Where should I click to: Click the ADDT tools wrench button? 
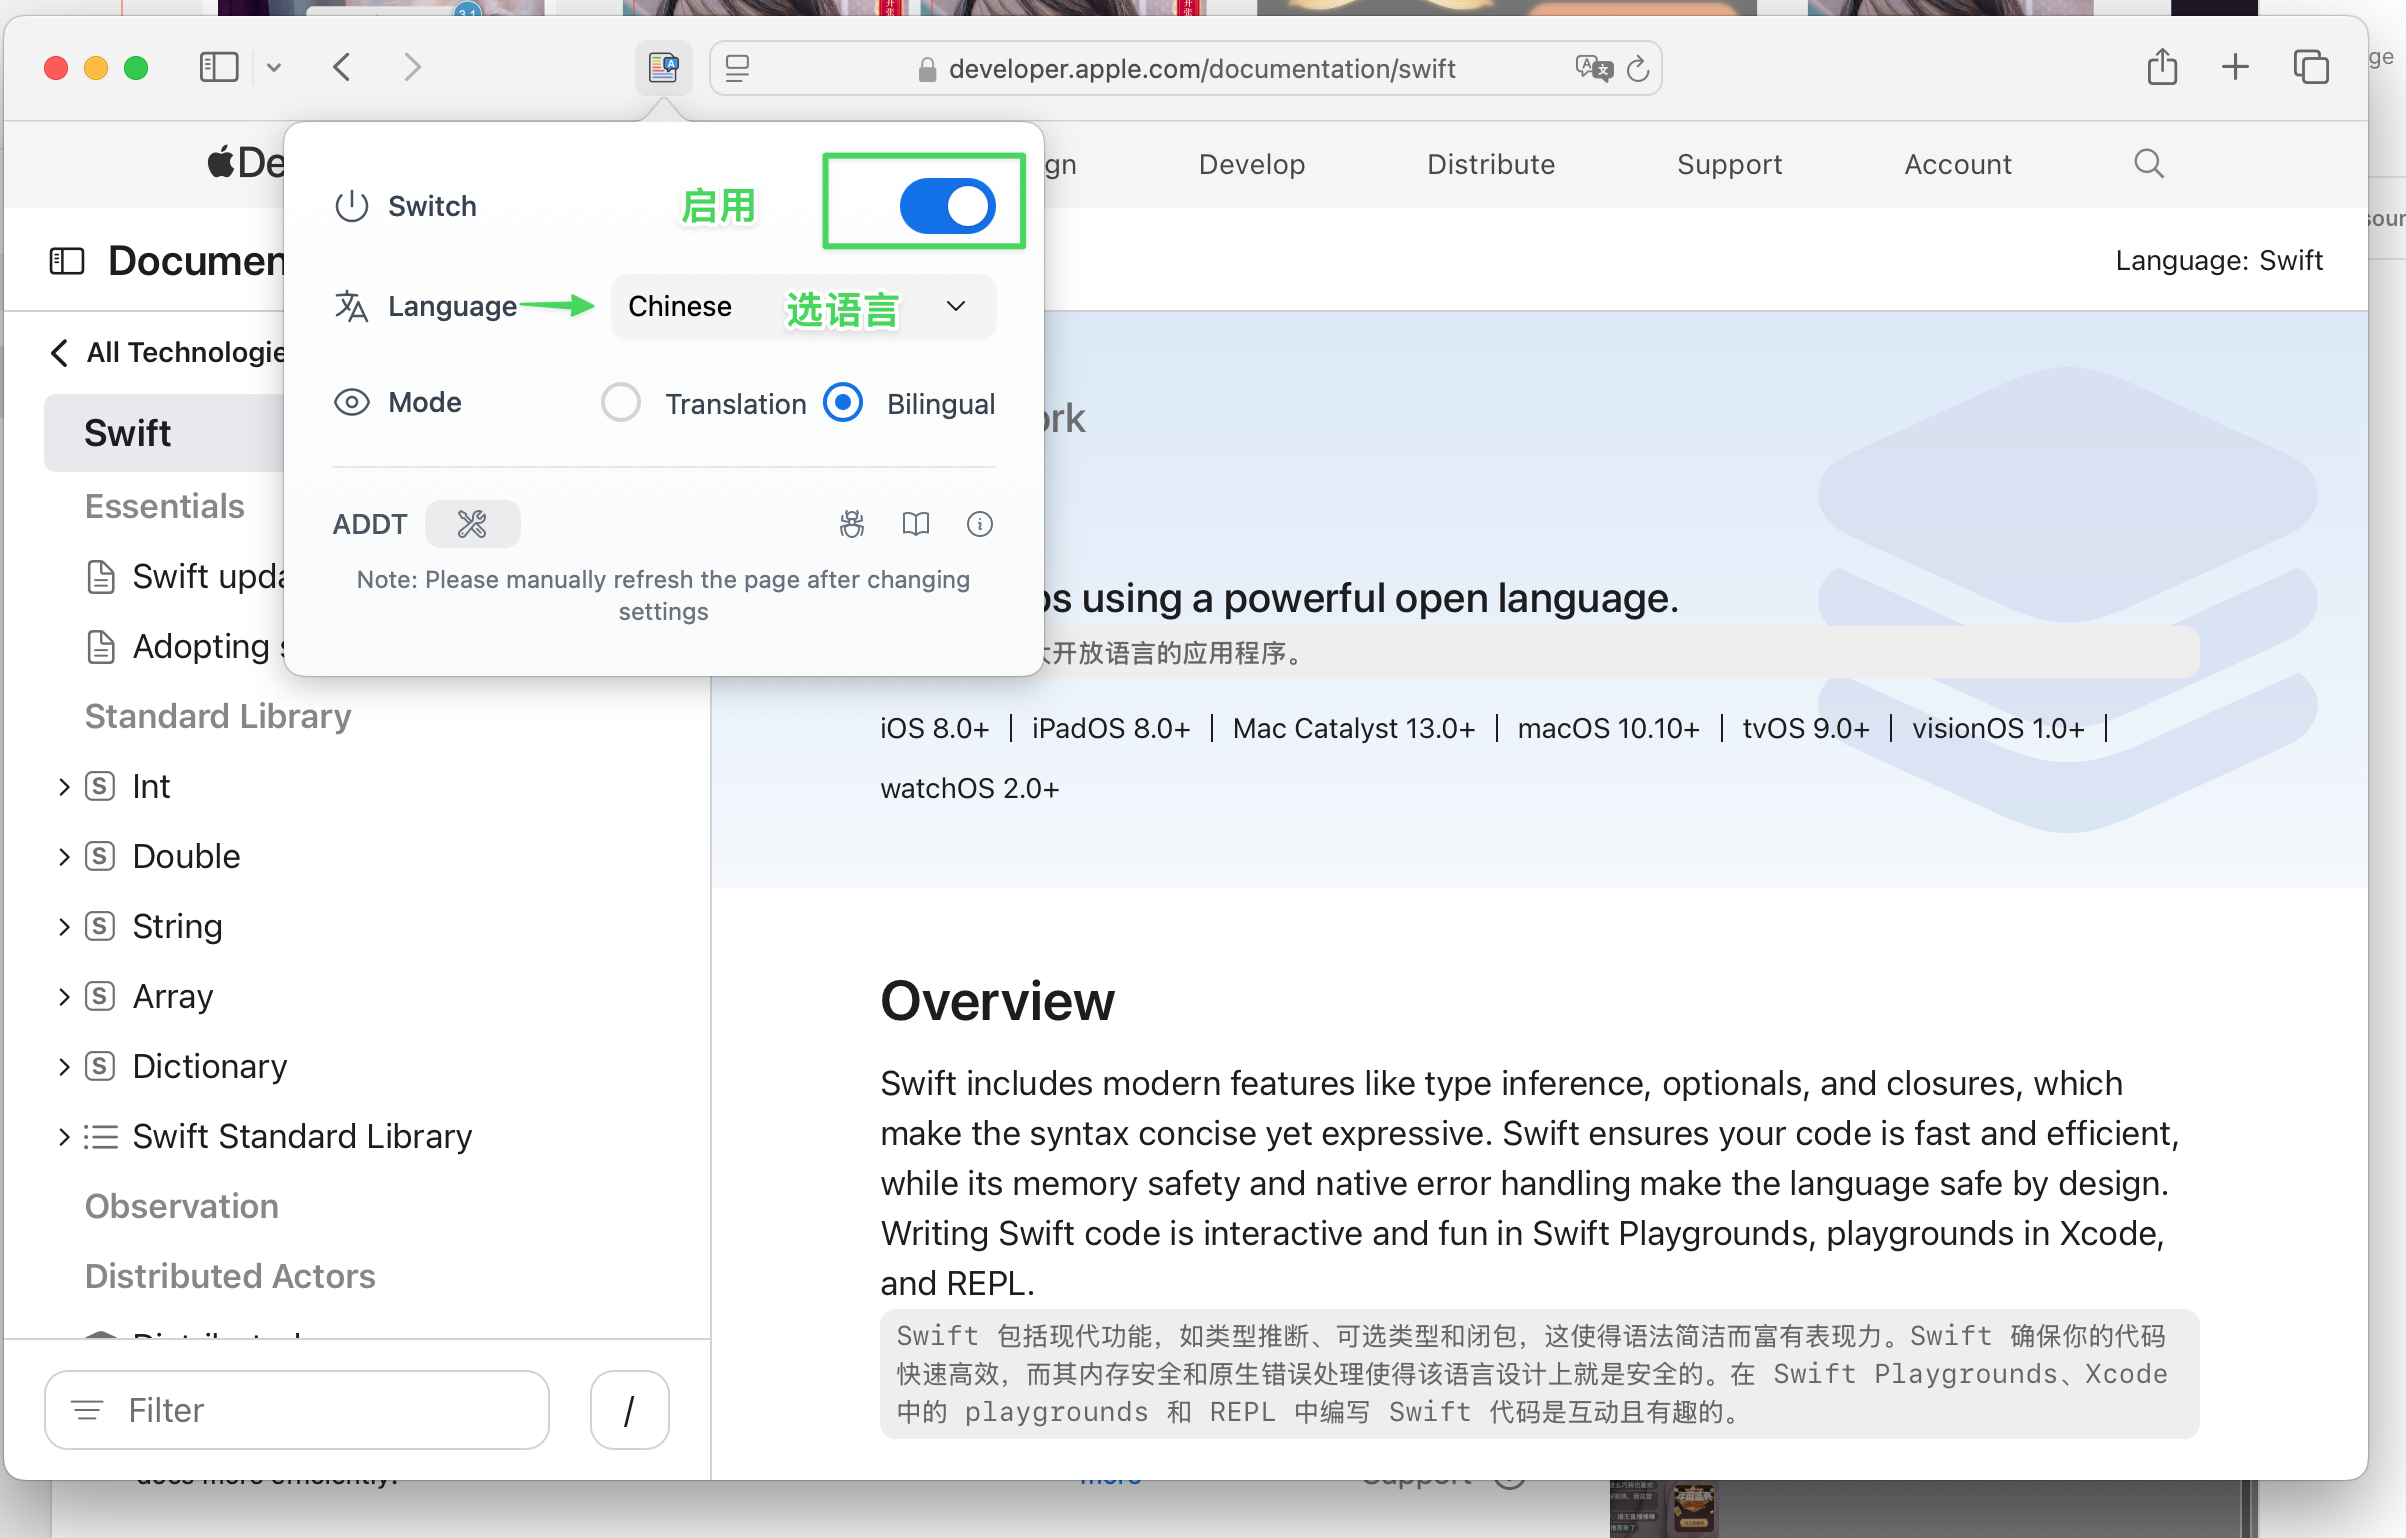click(x=472, y=524)
